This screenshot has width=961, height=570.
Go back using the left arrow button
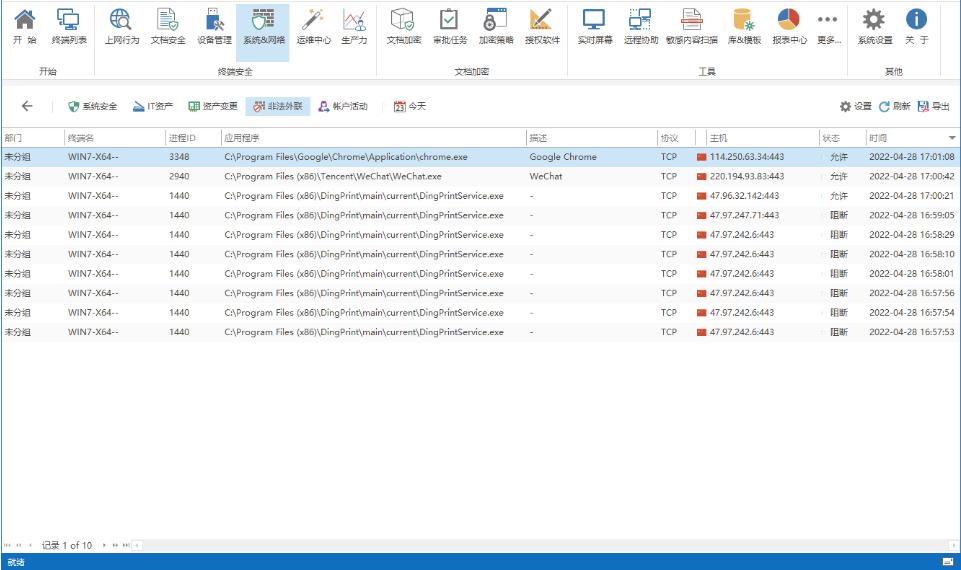click(x=27, y=106)
